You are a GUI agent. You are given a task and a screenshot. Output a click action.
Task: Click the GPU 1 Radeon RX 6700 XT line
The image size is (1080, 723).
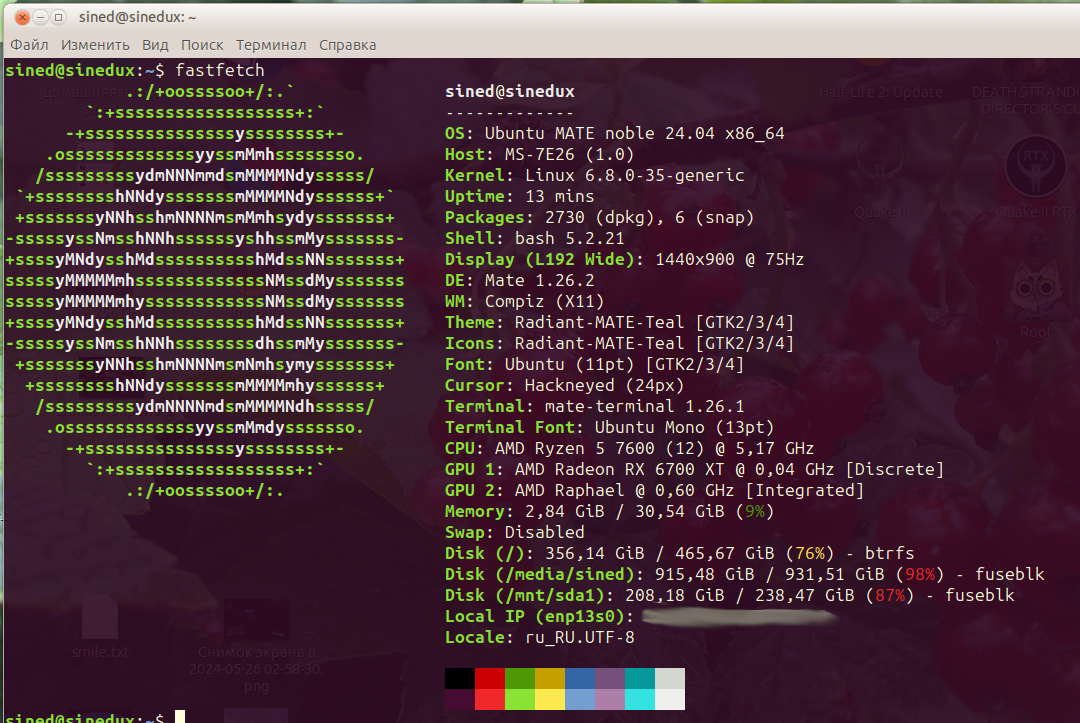point(694,470)
